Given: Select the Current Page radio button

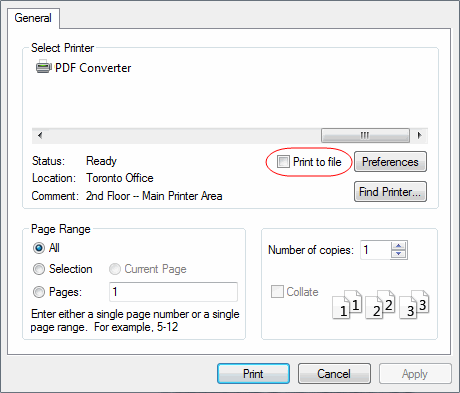Looking at the screenshot, I should click(x=115, y=269).
